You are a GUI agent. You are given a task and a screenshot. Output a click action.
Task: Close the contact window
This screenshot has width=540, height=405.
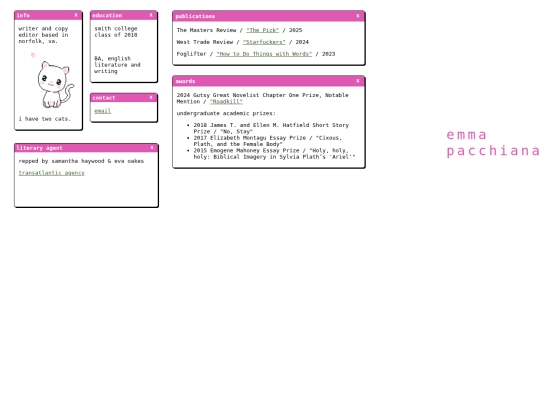151,97
